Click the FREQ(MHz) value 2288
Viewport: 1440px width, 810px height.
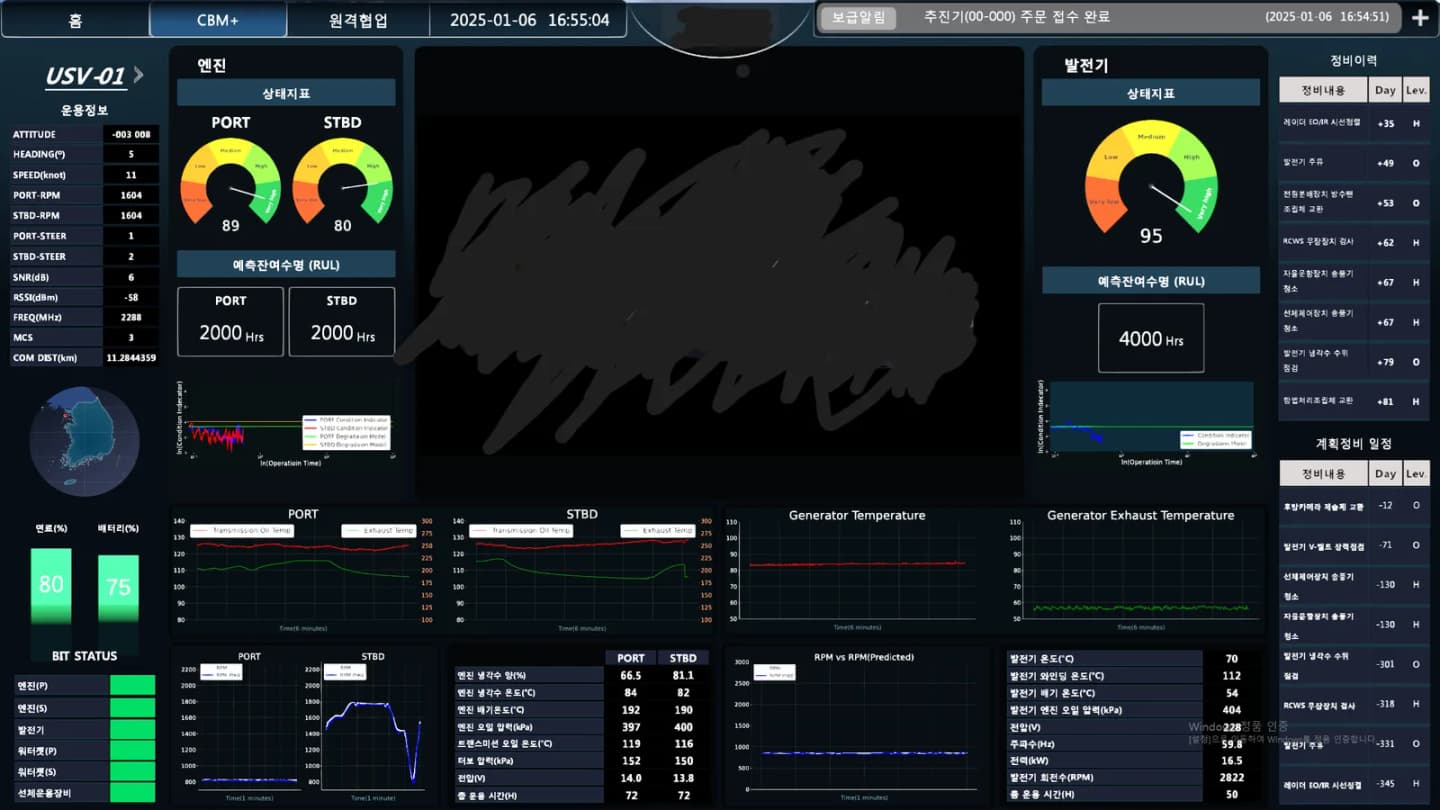(131, 317)
